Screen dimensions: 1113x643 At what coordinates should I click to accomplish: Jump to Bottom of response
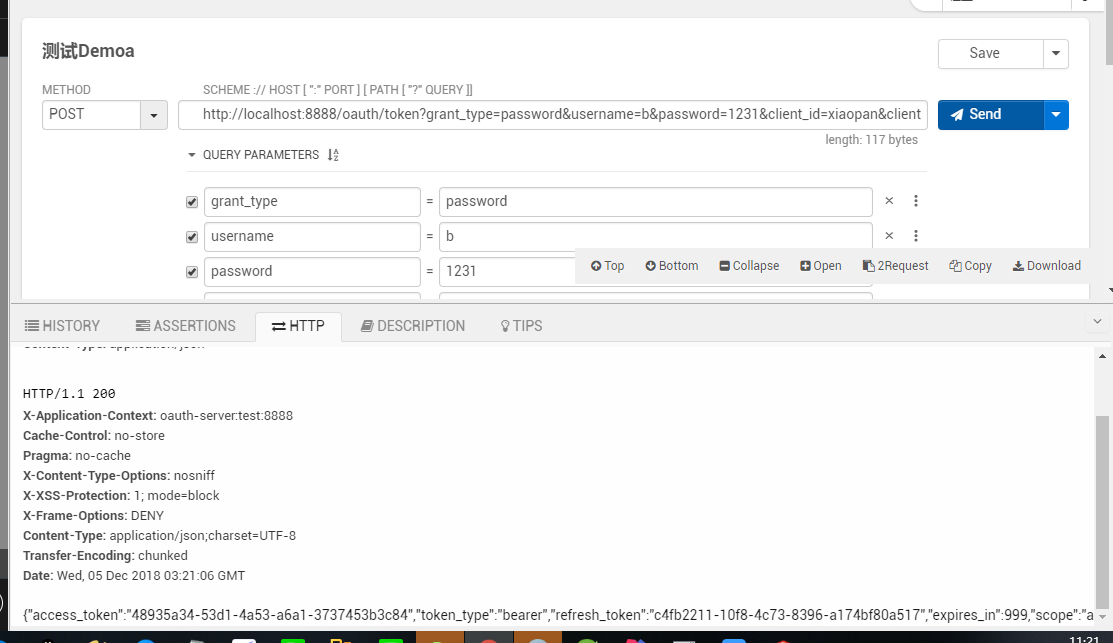pos(671,266)
